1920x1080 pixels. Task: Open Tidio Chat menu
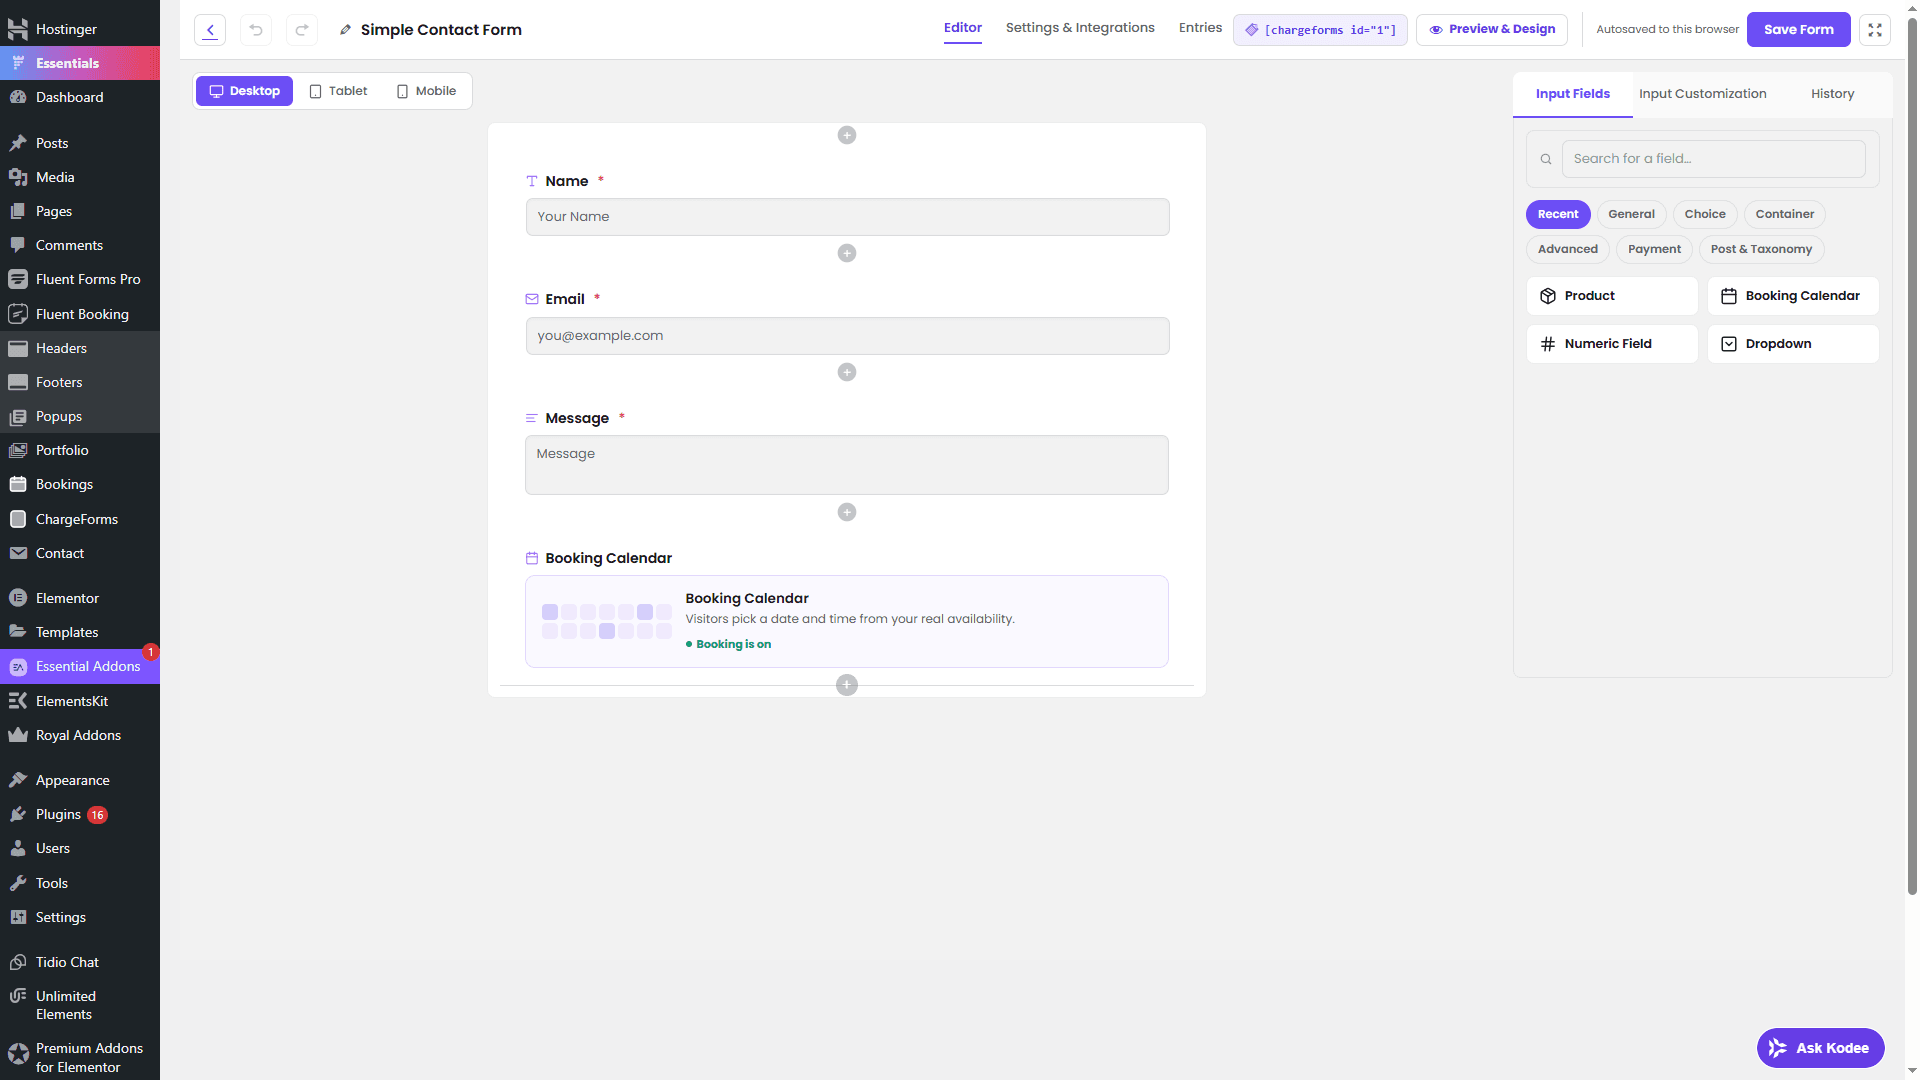[80, 962]
